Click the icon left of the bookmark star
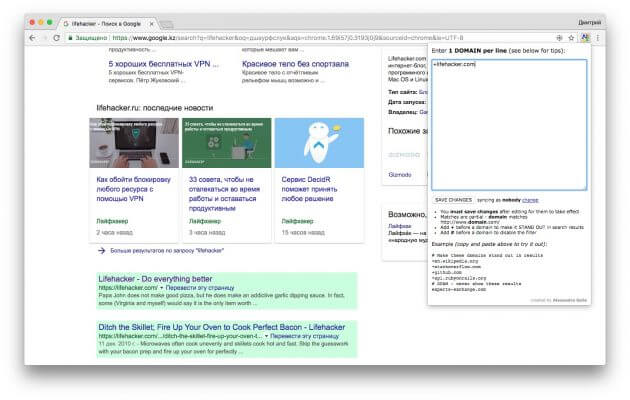Viewport: 630px width, 400px height. [x=559, y=38]
